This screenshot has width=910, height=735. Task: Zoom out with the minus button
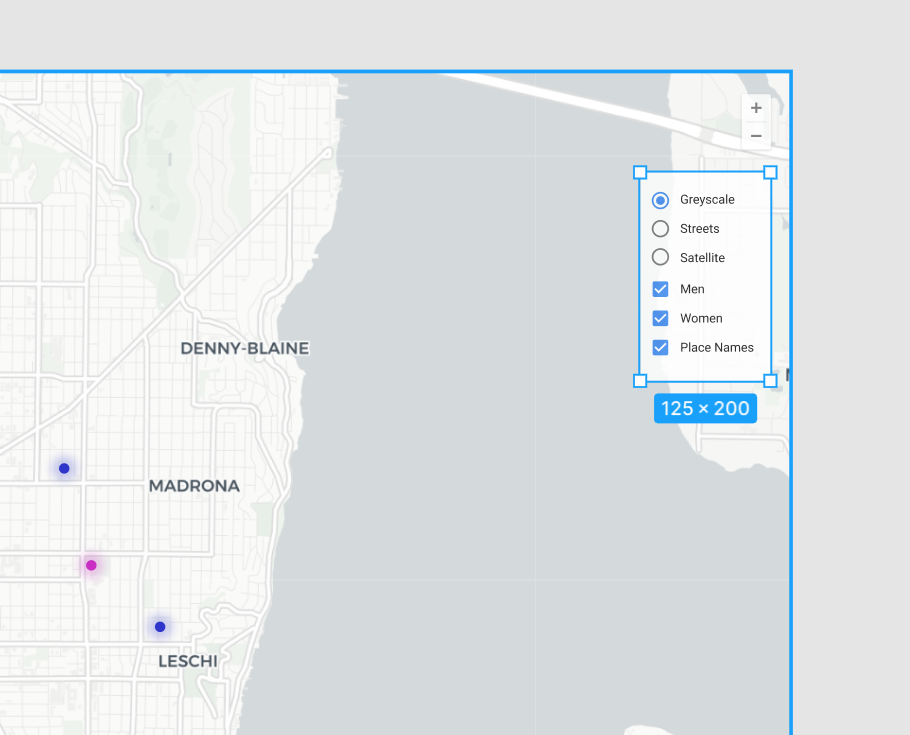coord(756,136)
